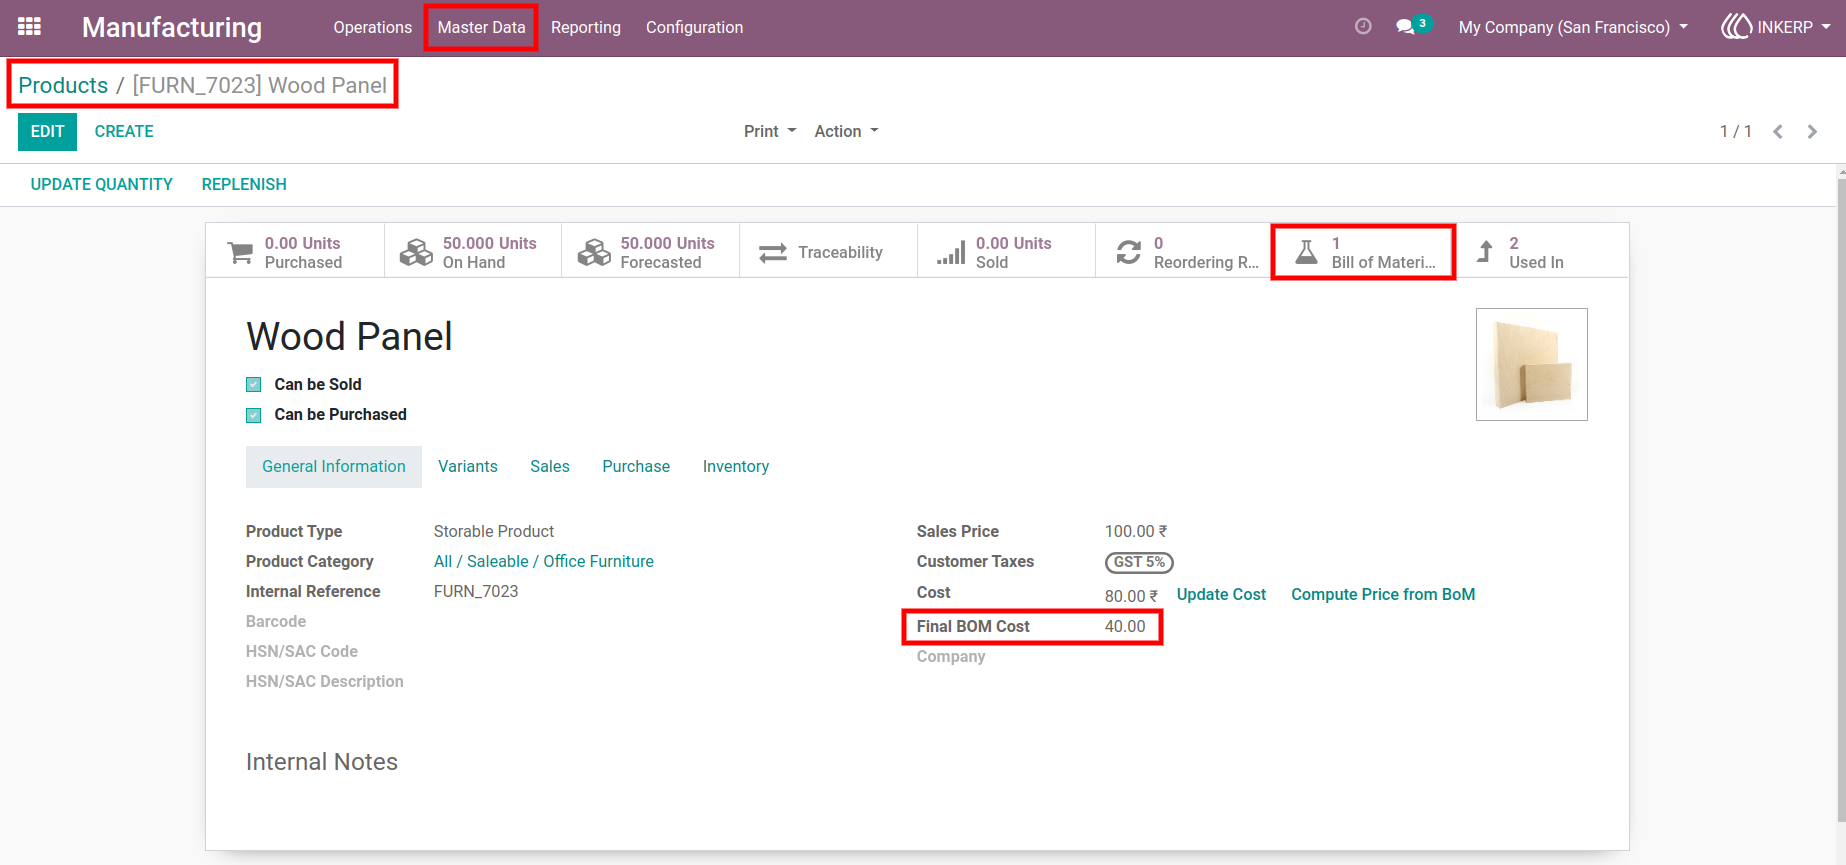Expand the Action dropdown
This screenshot has width=1846, height=865.
846,131
